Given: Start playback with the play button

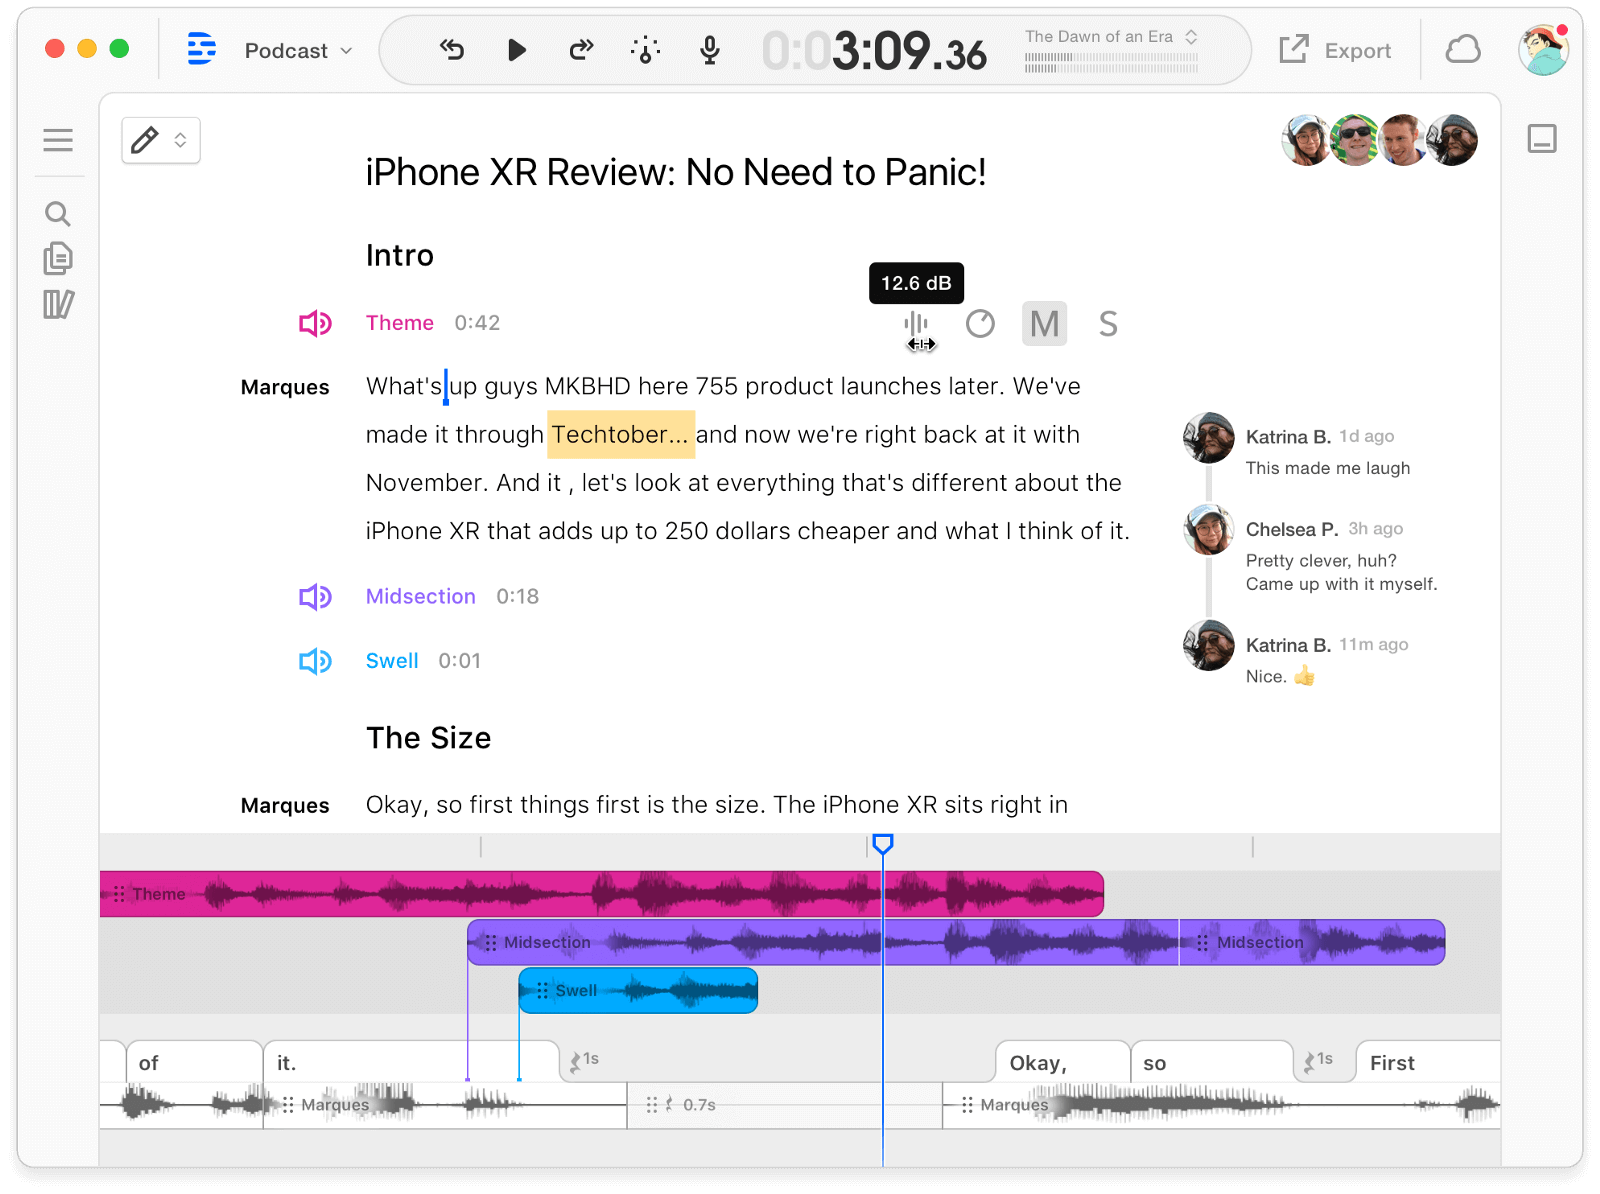Looking at the screenshot, I should (x=516, y=49).
